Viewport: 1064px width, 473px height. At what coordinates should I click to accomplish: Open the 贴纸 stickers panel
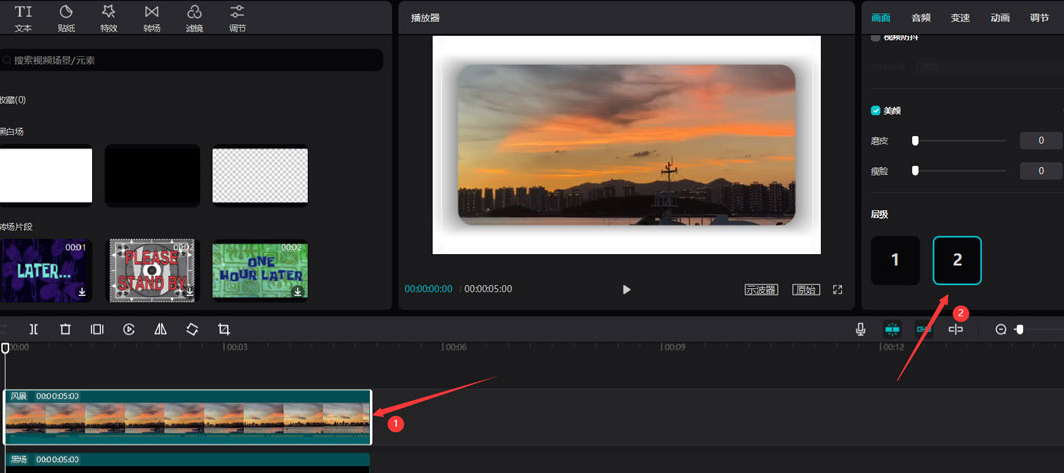click(66, 17)
